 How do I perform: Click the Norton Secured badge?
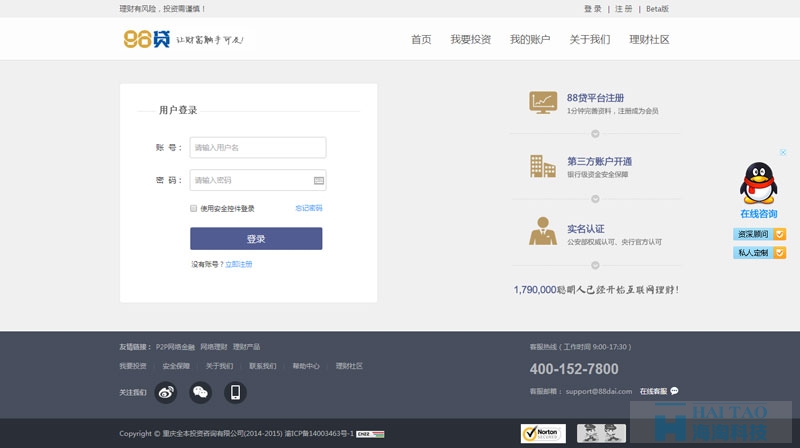coord(543,433)
